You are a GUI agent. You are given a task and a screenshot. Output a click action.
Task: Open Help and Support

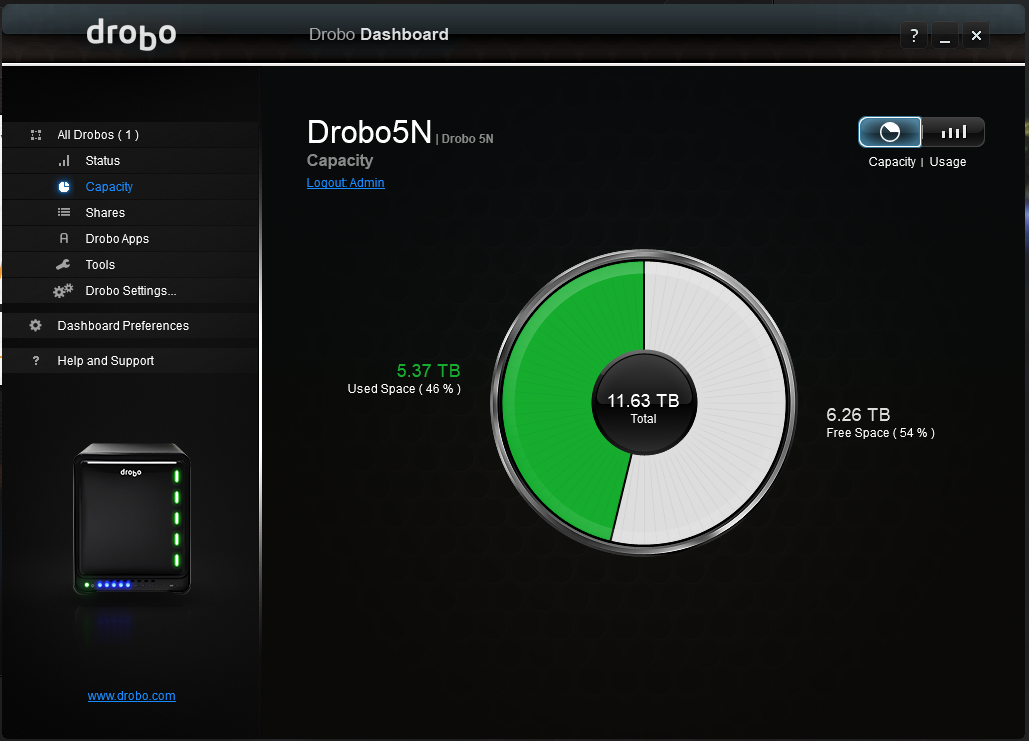[x=131, y=360]
